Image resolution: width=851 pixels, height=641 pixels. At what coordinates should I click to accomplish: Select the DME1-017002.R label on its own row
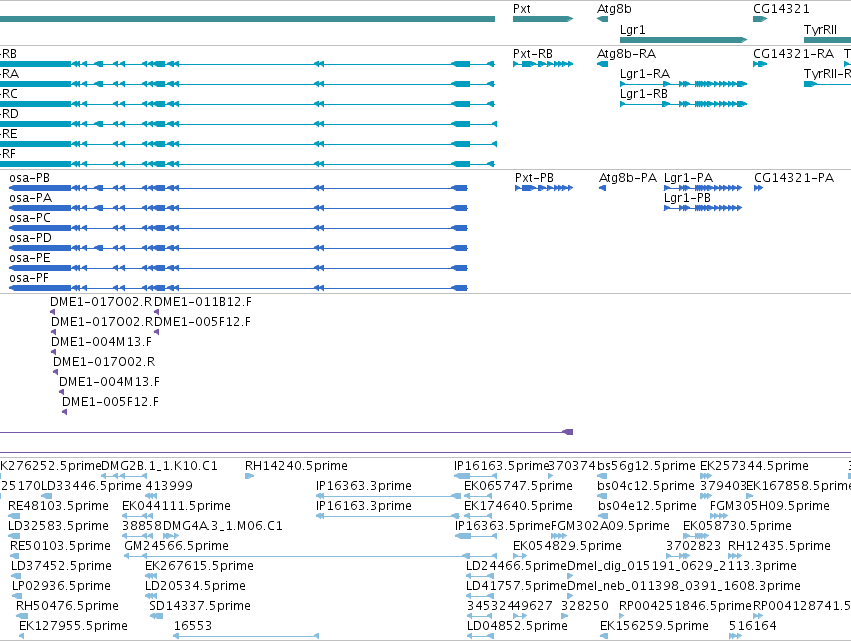pyautogui.click(x=104, y=361)
